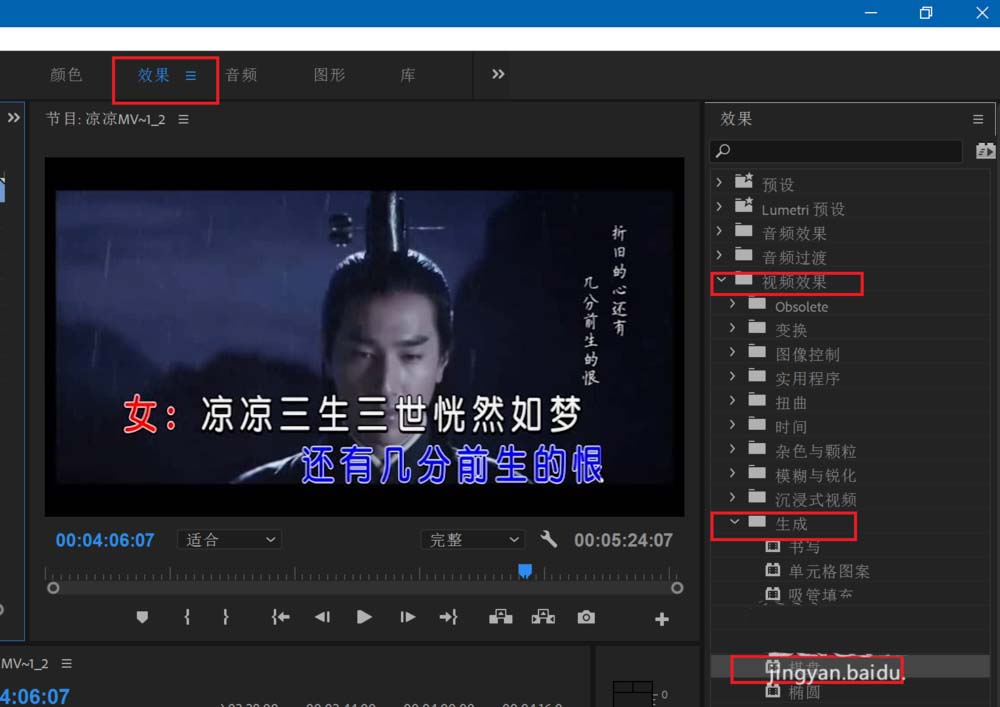
Task: Click the 00:05:24:07 duration timecode
Action: (x=623, y=541)
